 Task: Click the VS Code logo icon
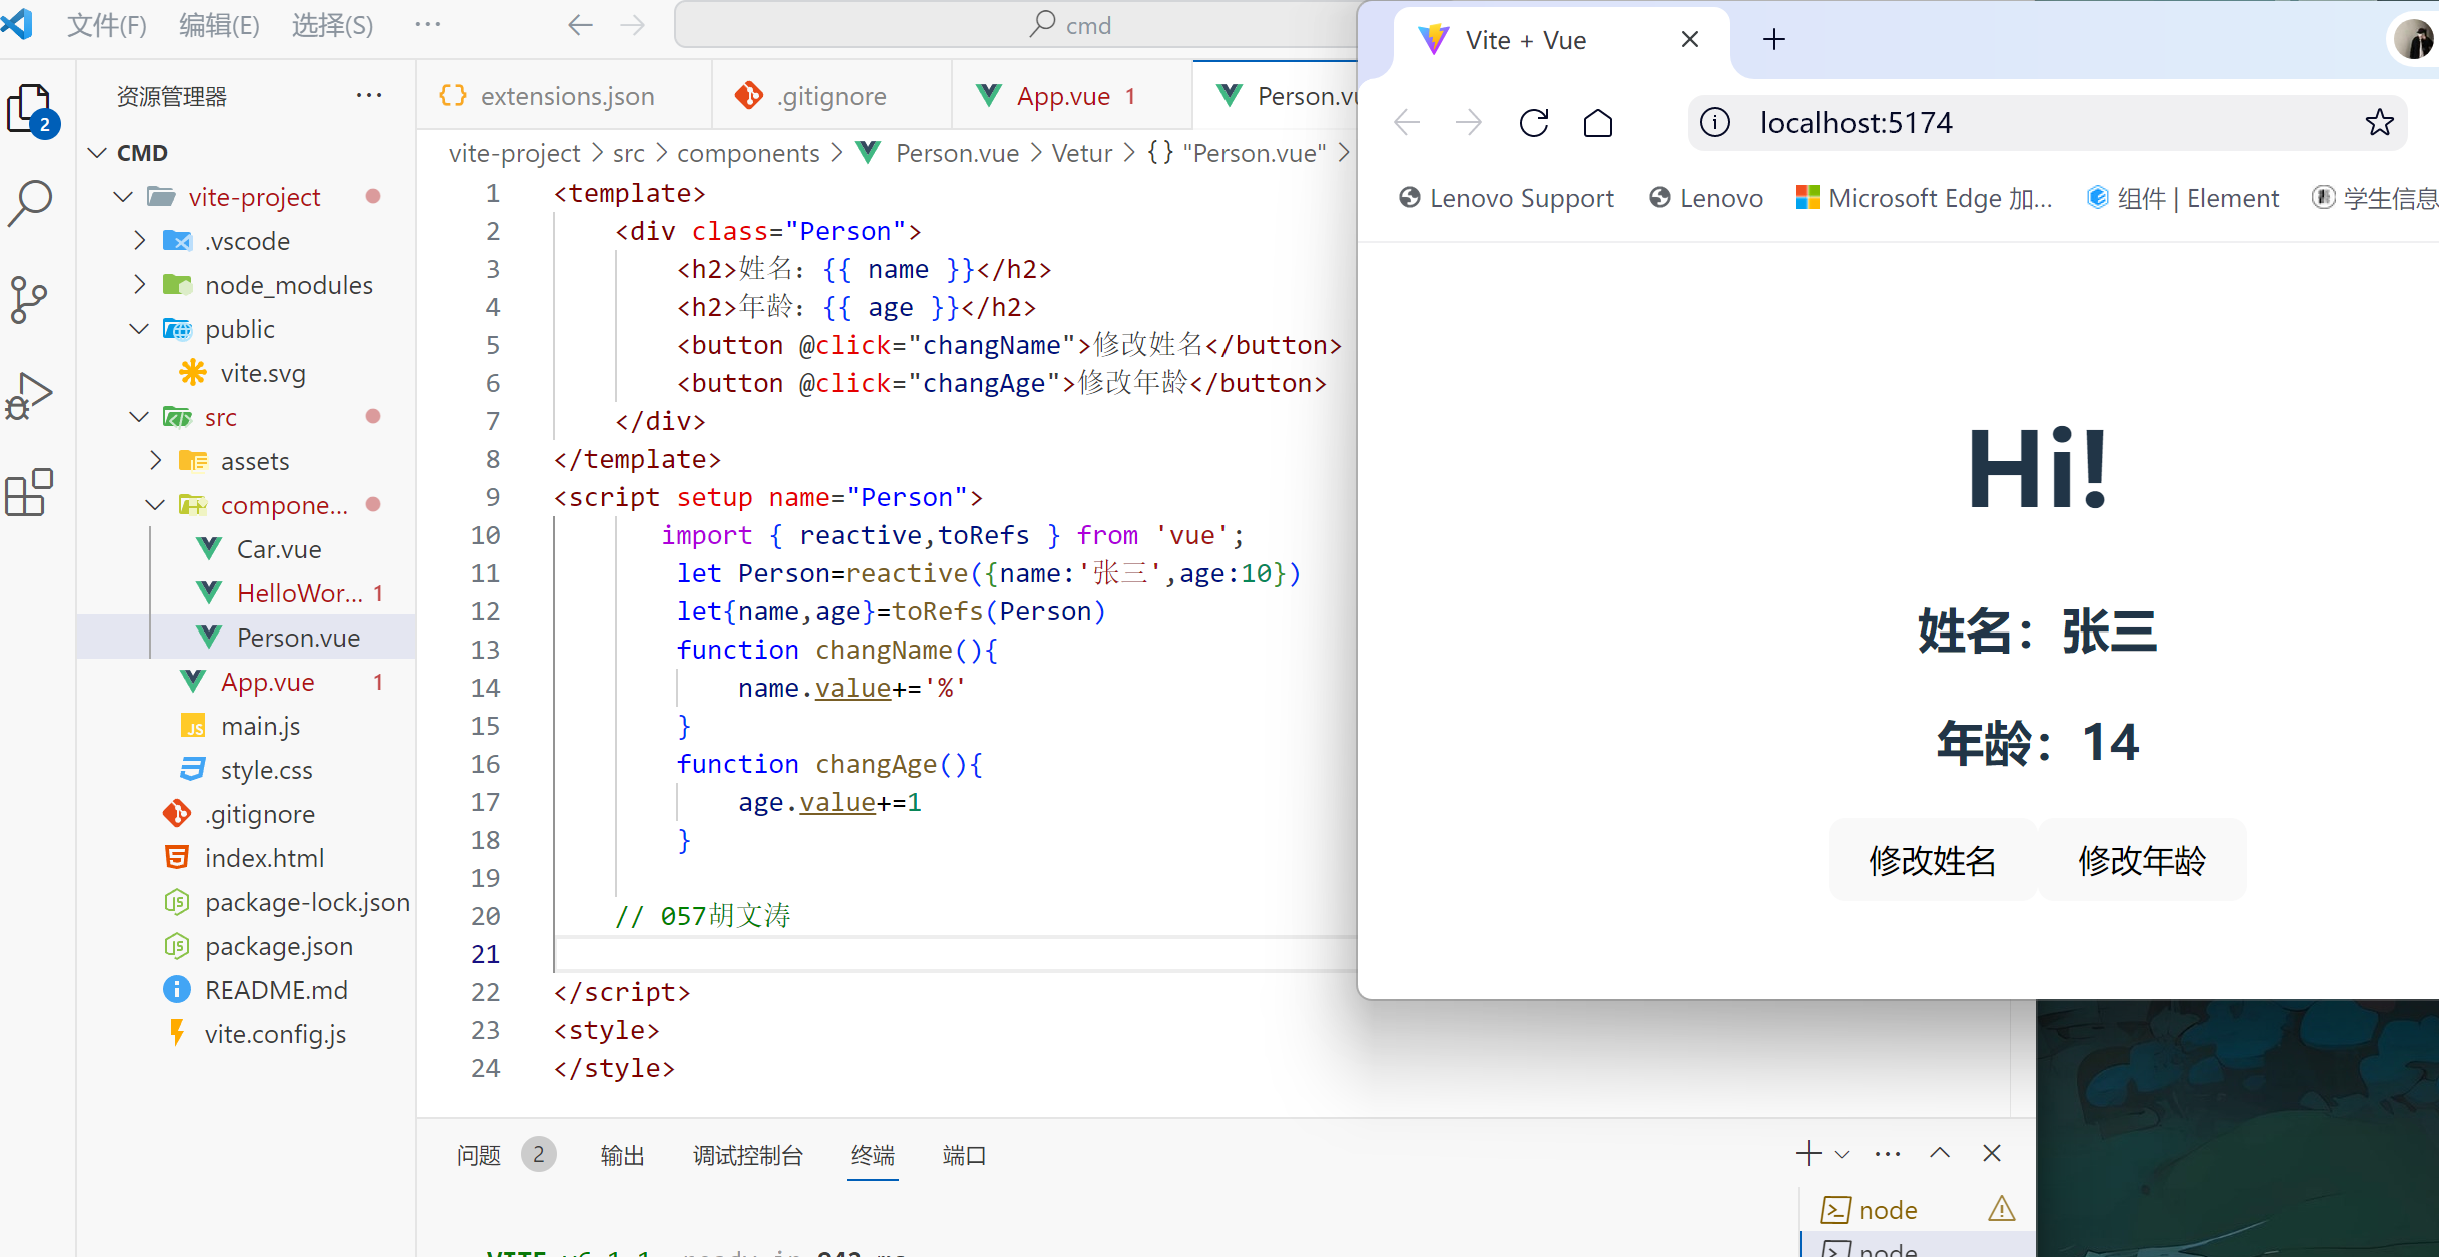pyautogui.click(x=17, y=23)
